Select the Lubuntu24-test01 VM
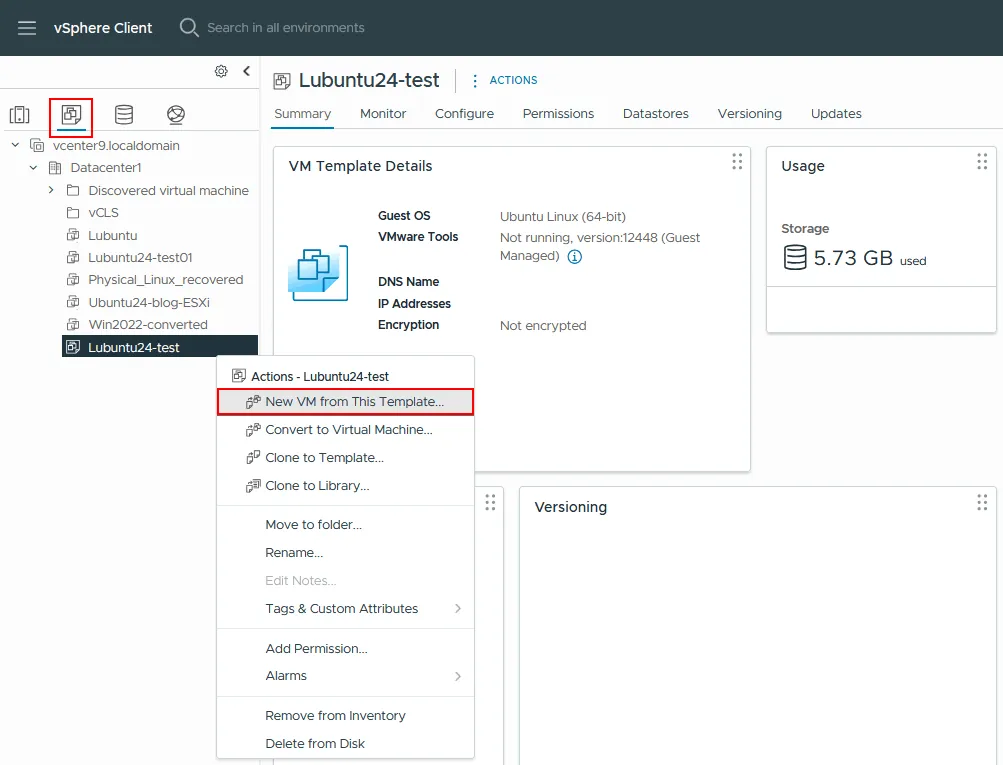The image size is (1003, 765). [140, 258]
